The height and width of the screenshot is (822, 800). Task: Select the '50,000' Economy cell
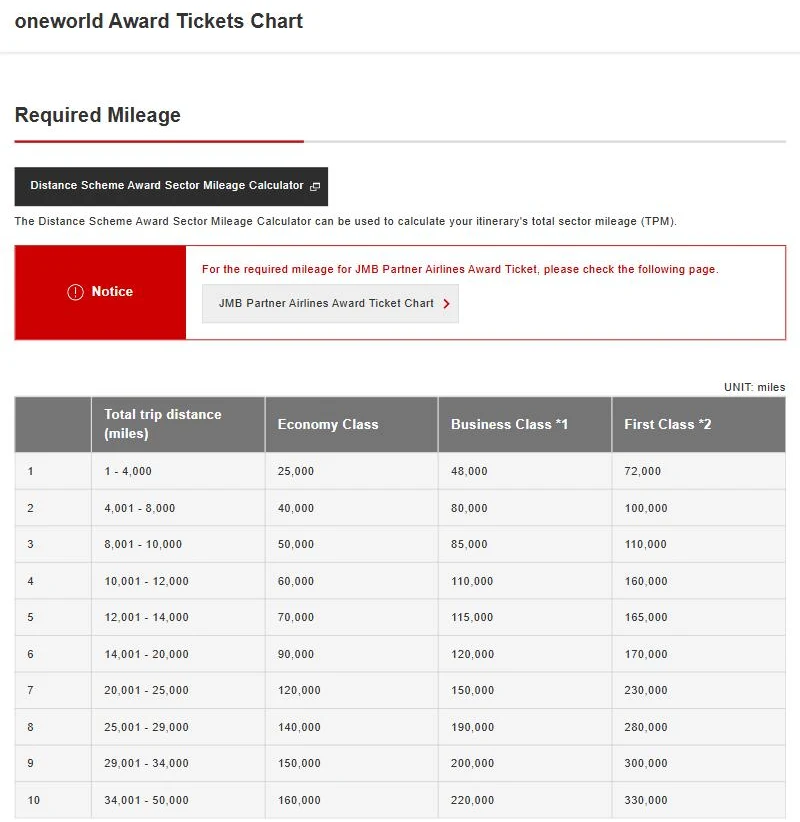pos(351,544)
